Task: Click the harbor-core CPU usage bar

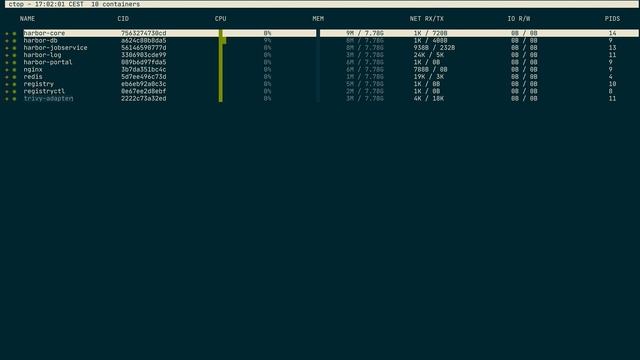Action: tap(221, 33)
